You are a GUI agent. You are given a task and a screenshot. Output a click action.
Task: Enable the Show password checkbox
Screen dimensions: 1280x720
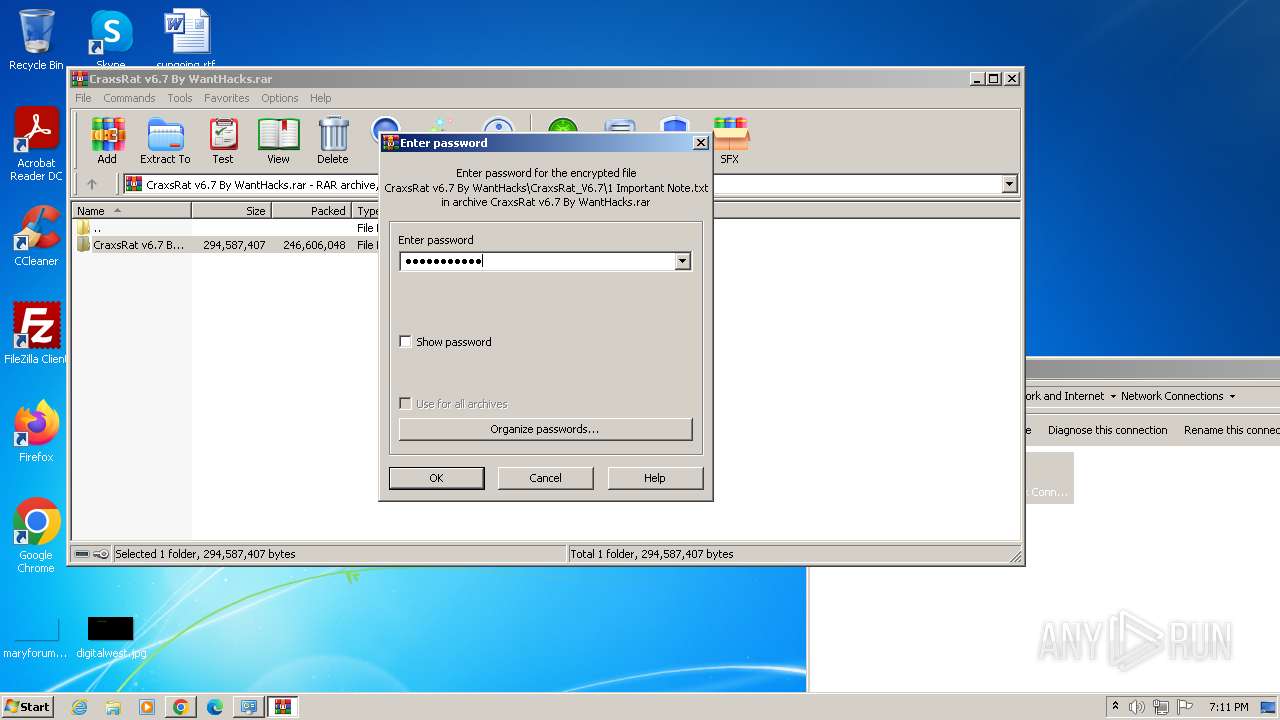pyautogui.click(x=405, y=342)
